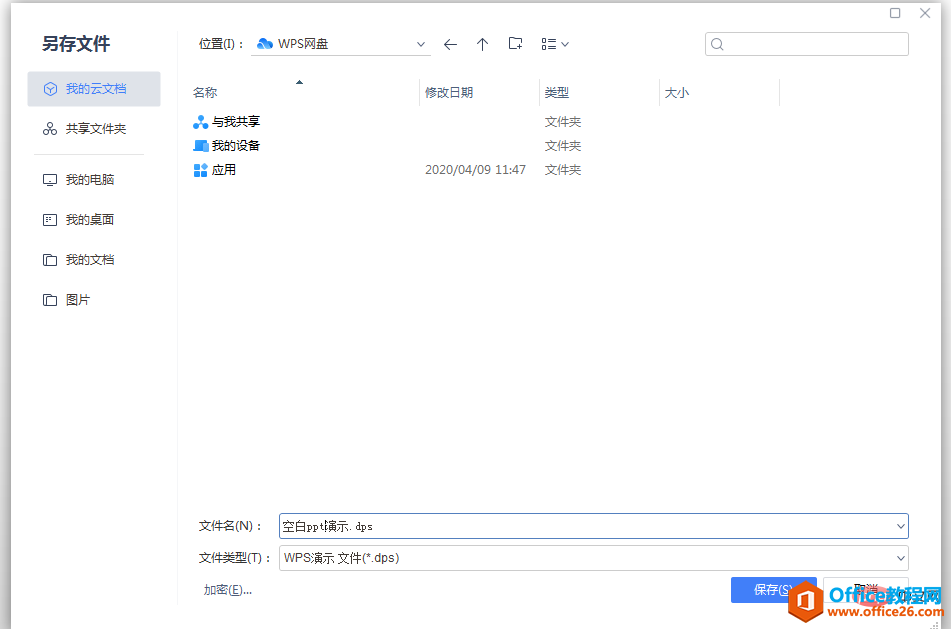Change the file list view mode

click(554, 44)
